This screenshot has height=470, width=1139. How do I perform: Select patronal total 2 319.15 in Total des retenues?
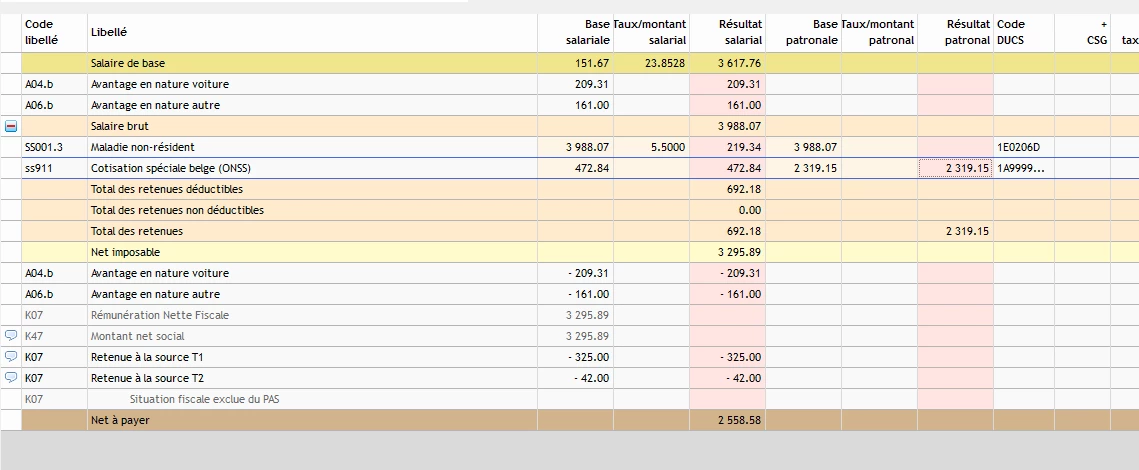968,232
